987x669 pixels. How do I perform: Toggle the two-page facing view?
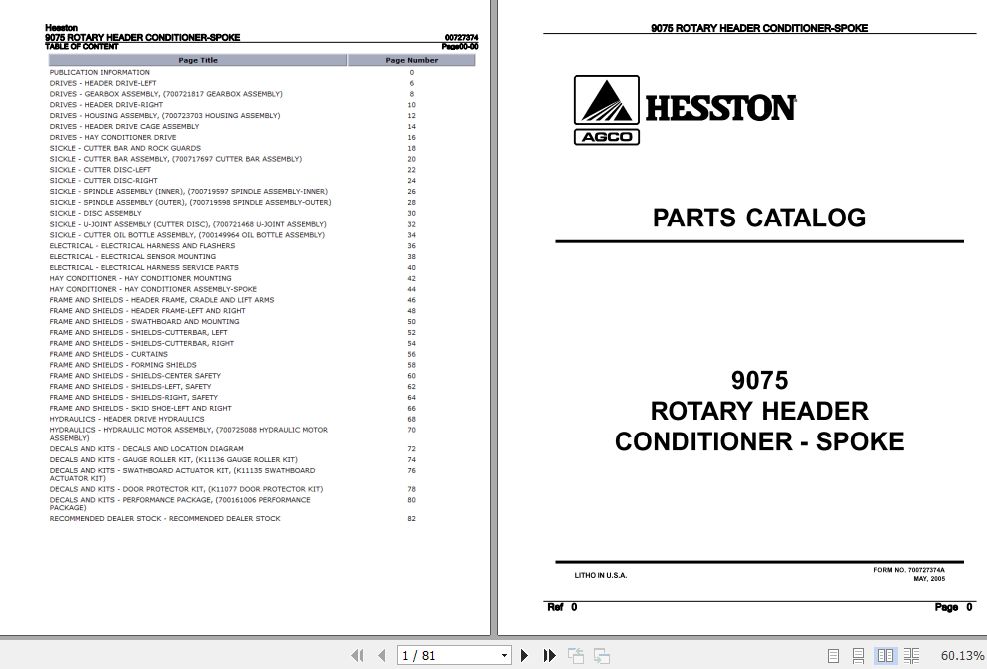(x=885, y=655)
